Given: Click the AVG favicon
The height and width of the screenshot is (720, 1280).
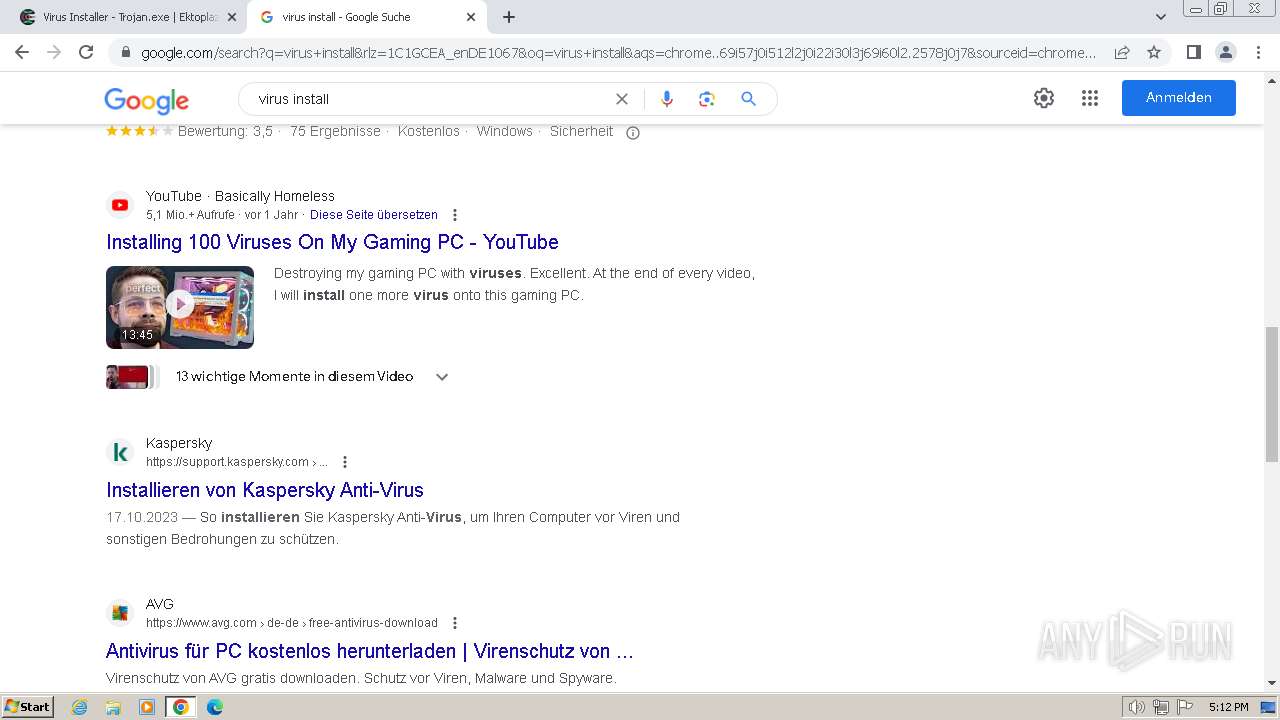Looking at the screenshot, I should (120, 613).
